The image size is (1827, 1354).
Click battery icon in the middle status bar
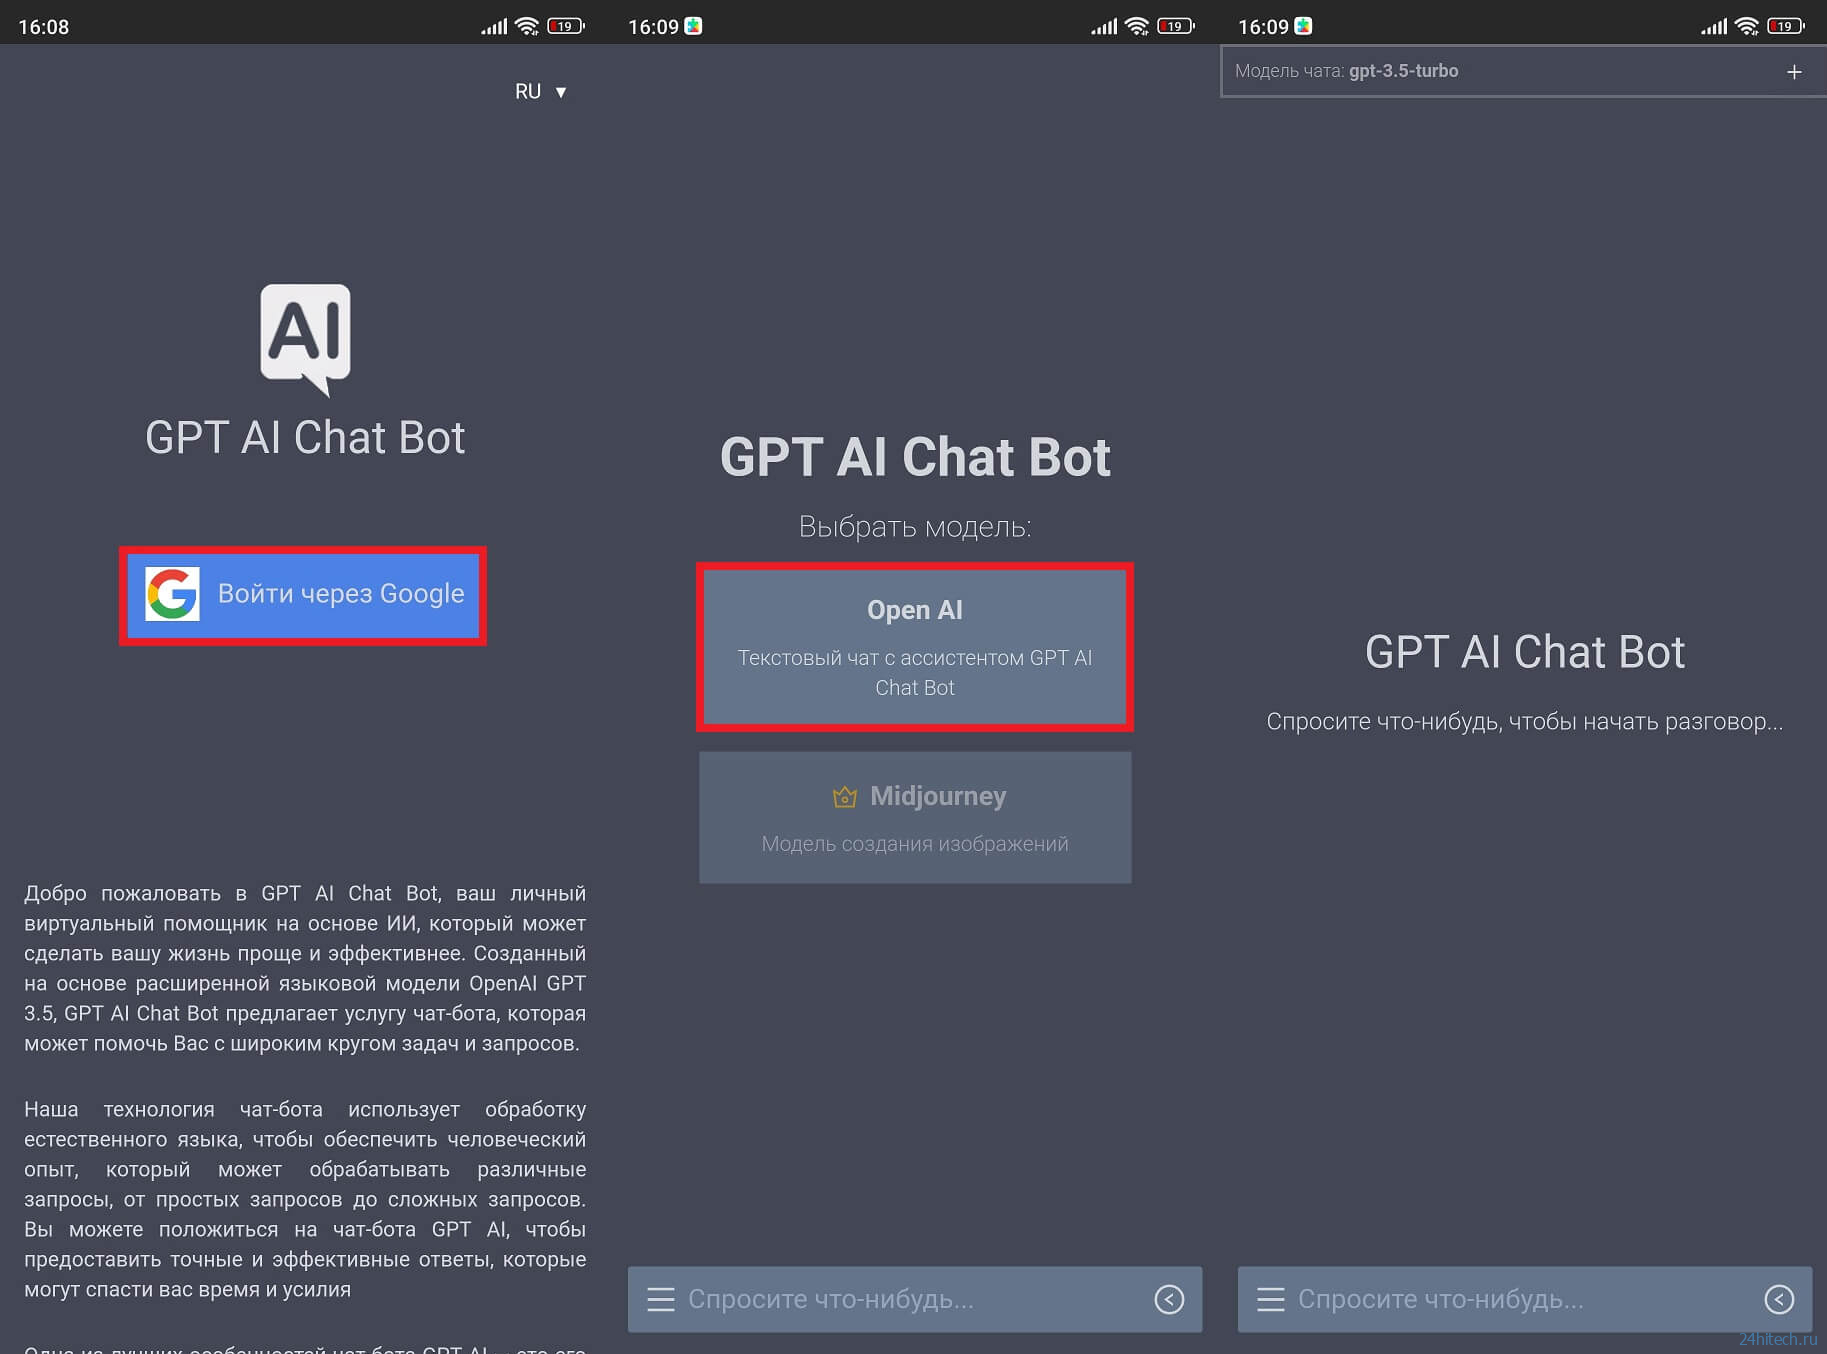tap(1176, 26)
